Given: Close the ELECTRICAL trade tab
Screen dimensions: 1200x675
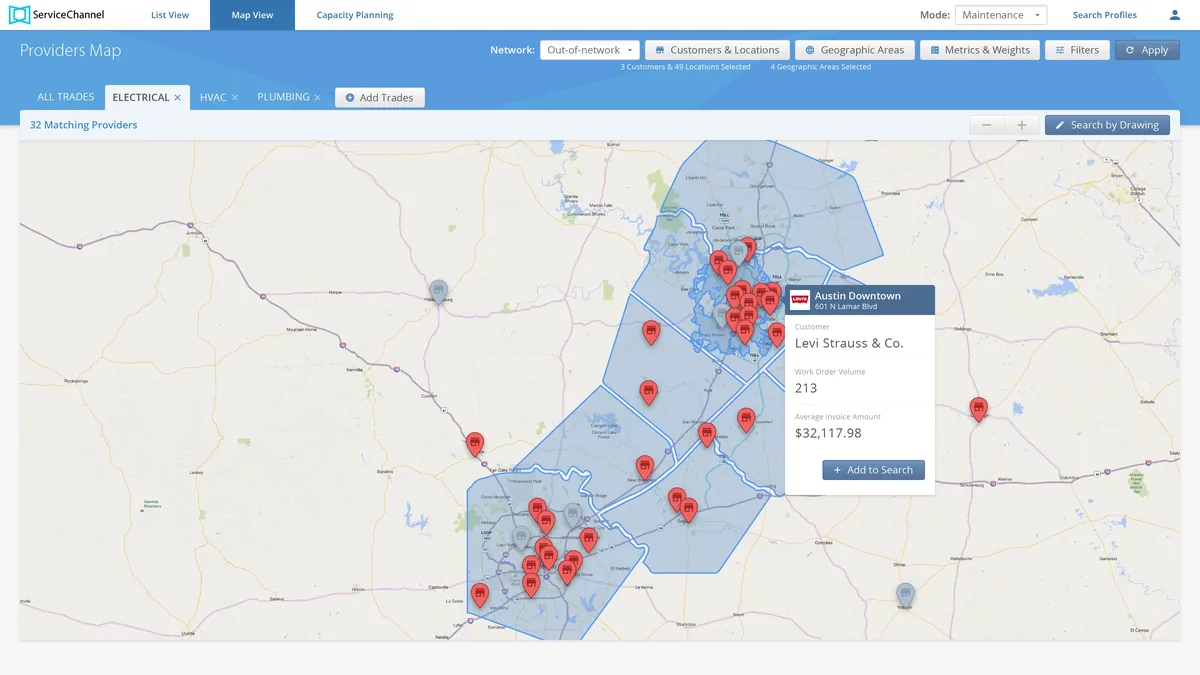Looking at the screenshot, I should 177,98.
